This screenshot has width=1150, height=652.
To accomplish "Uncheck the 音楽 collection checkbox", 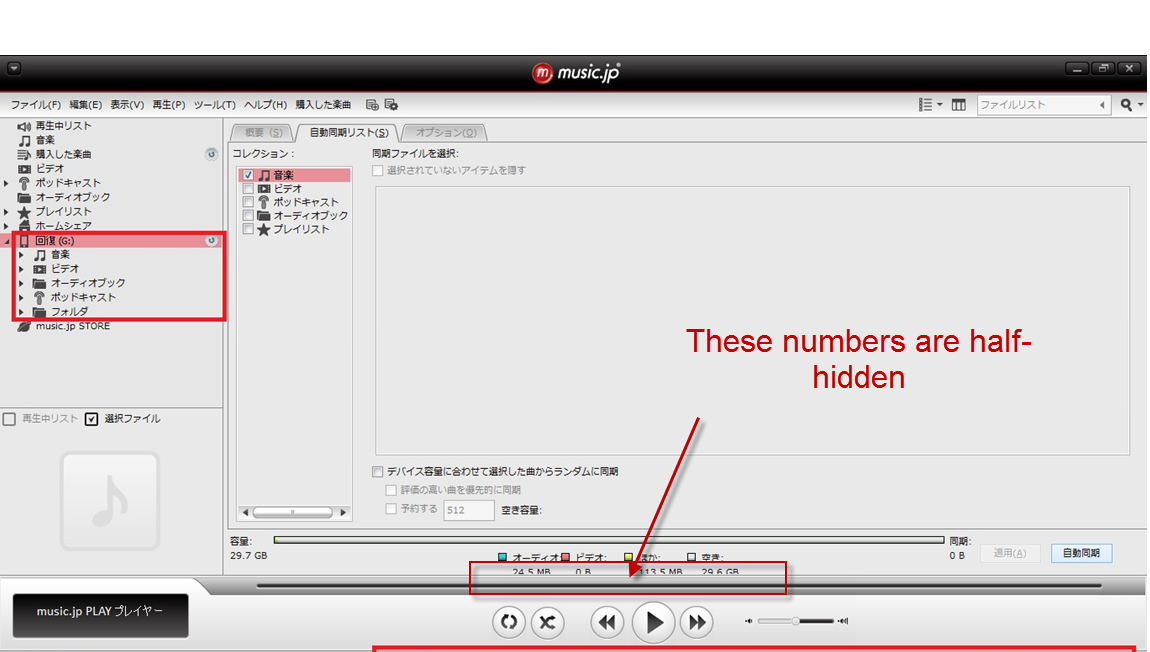I will point(249,175).
